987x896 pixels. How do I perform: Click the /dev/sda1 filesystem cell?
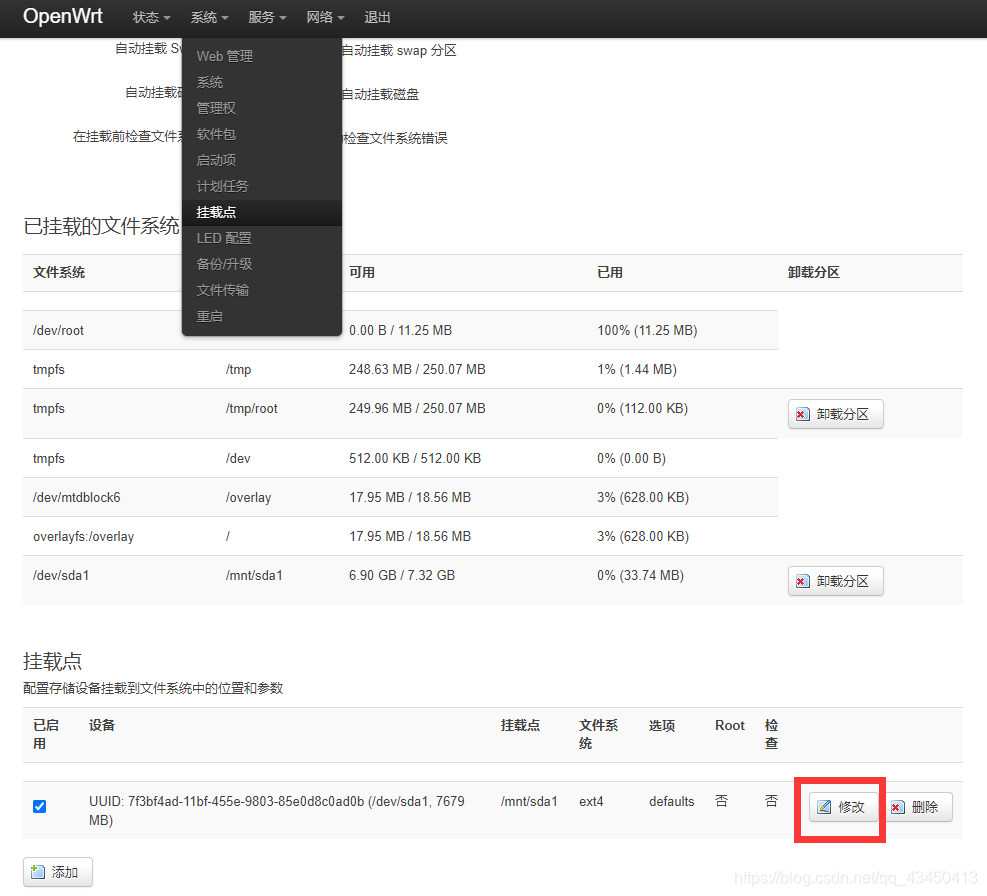point(61,576)
